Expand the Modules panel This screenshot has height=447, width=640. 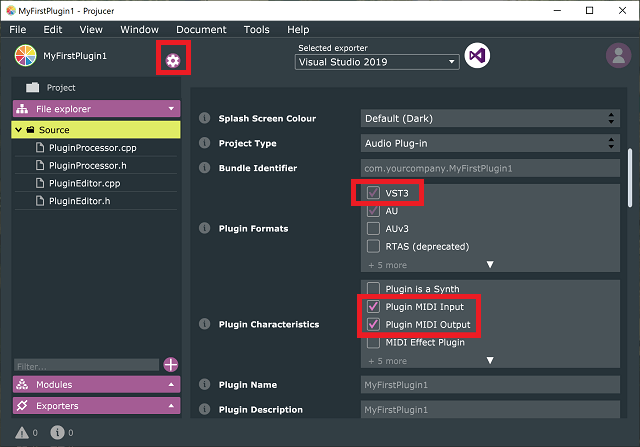point(96,385)
